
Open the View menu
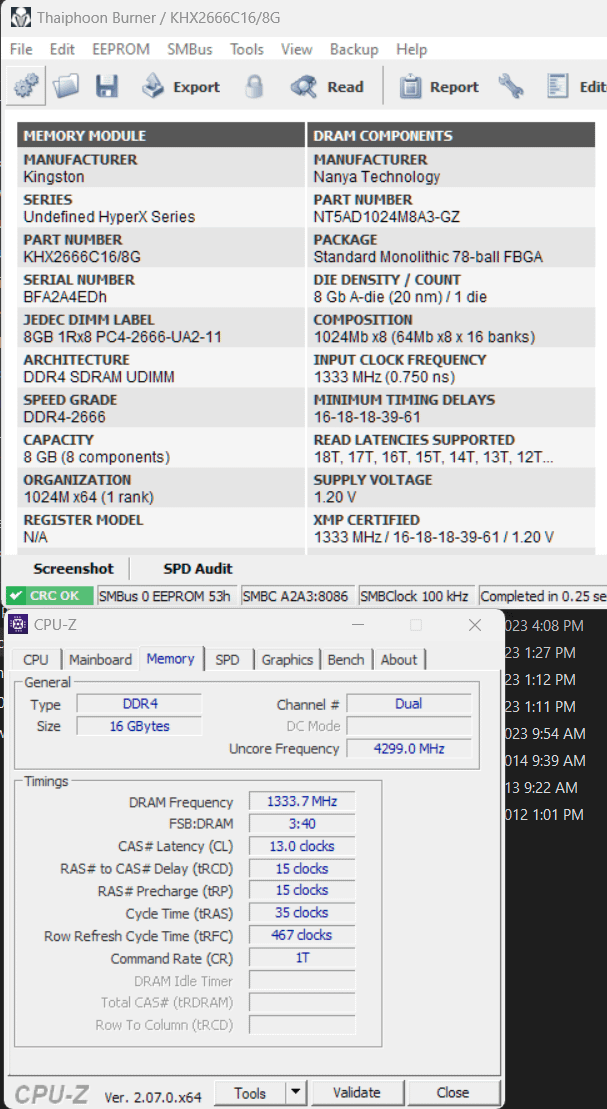tap(296, 50)
